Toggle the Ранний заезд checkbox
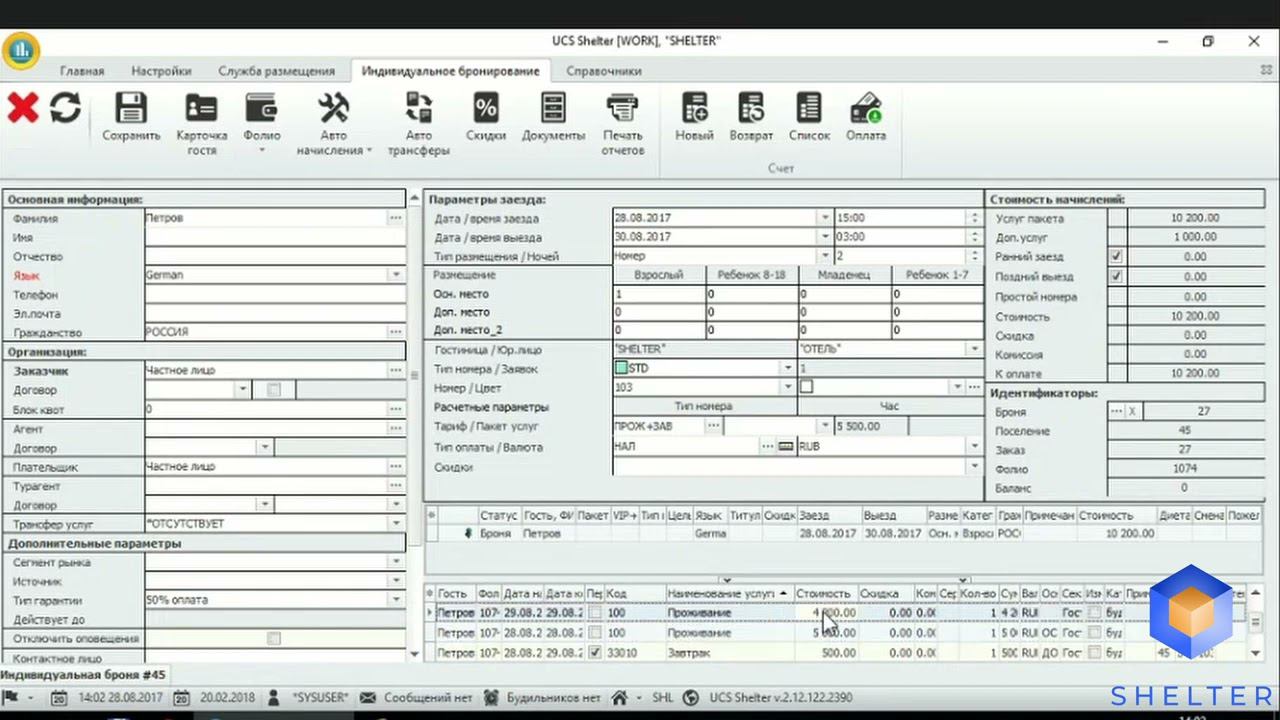 tap(1116, 257)
